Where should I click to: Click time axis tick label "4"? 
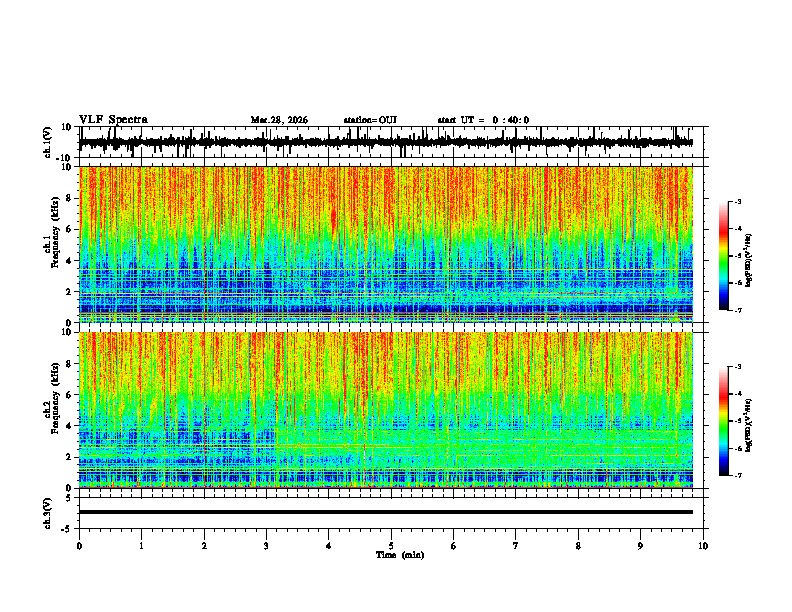click(x=329, y=546)
